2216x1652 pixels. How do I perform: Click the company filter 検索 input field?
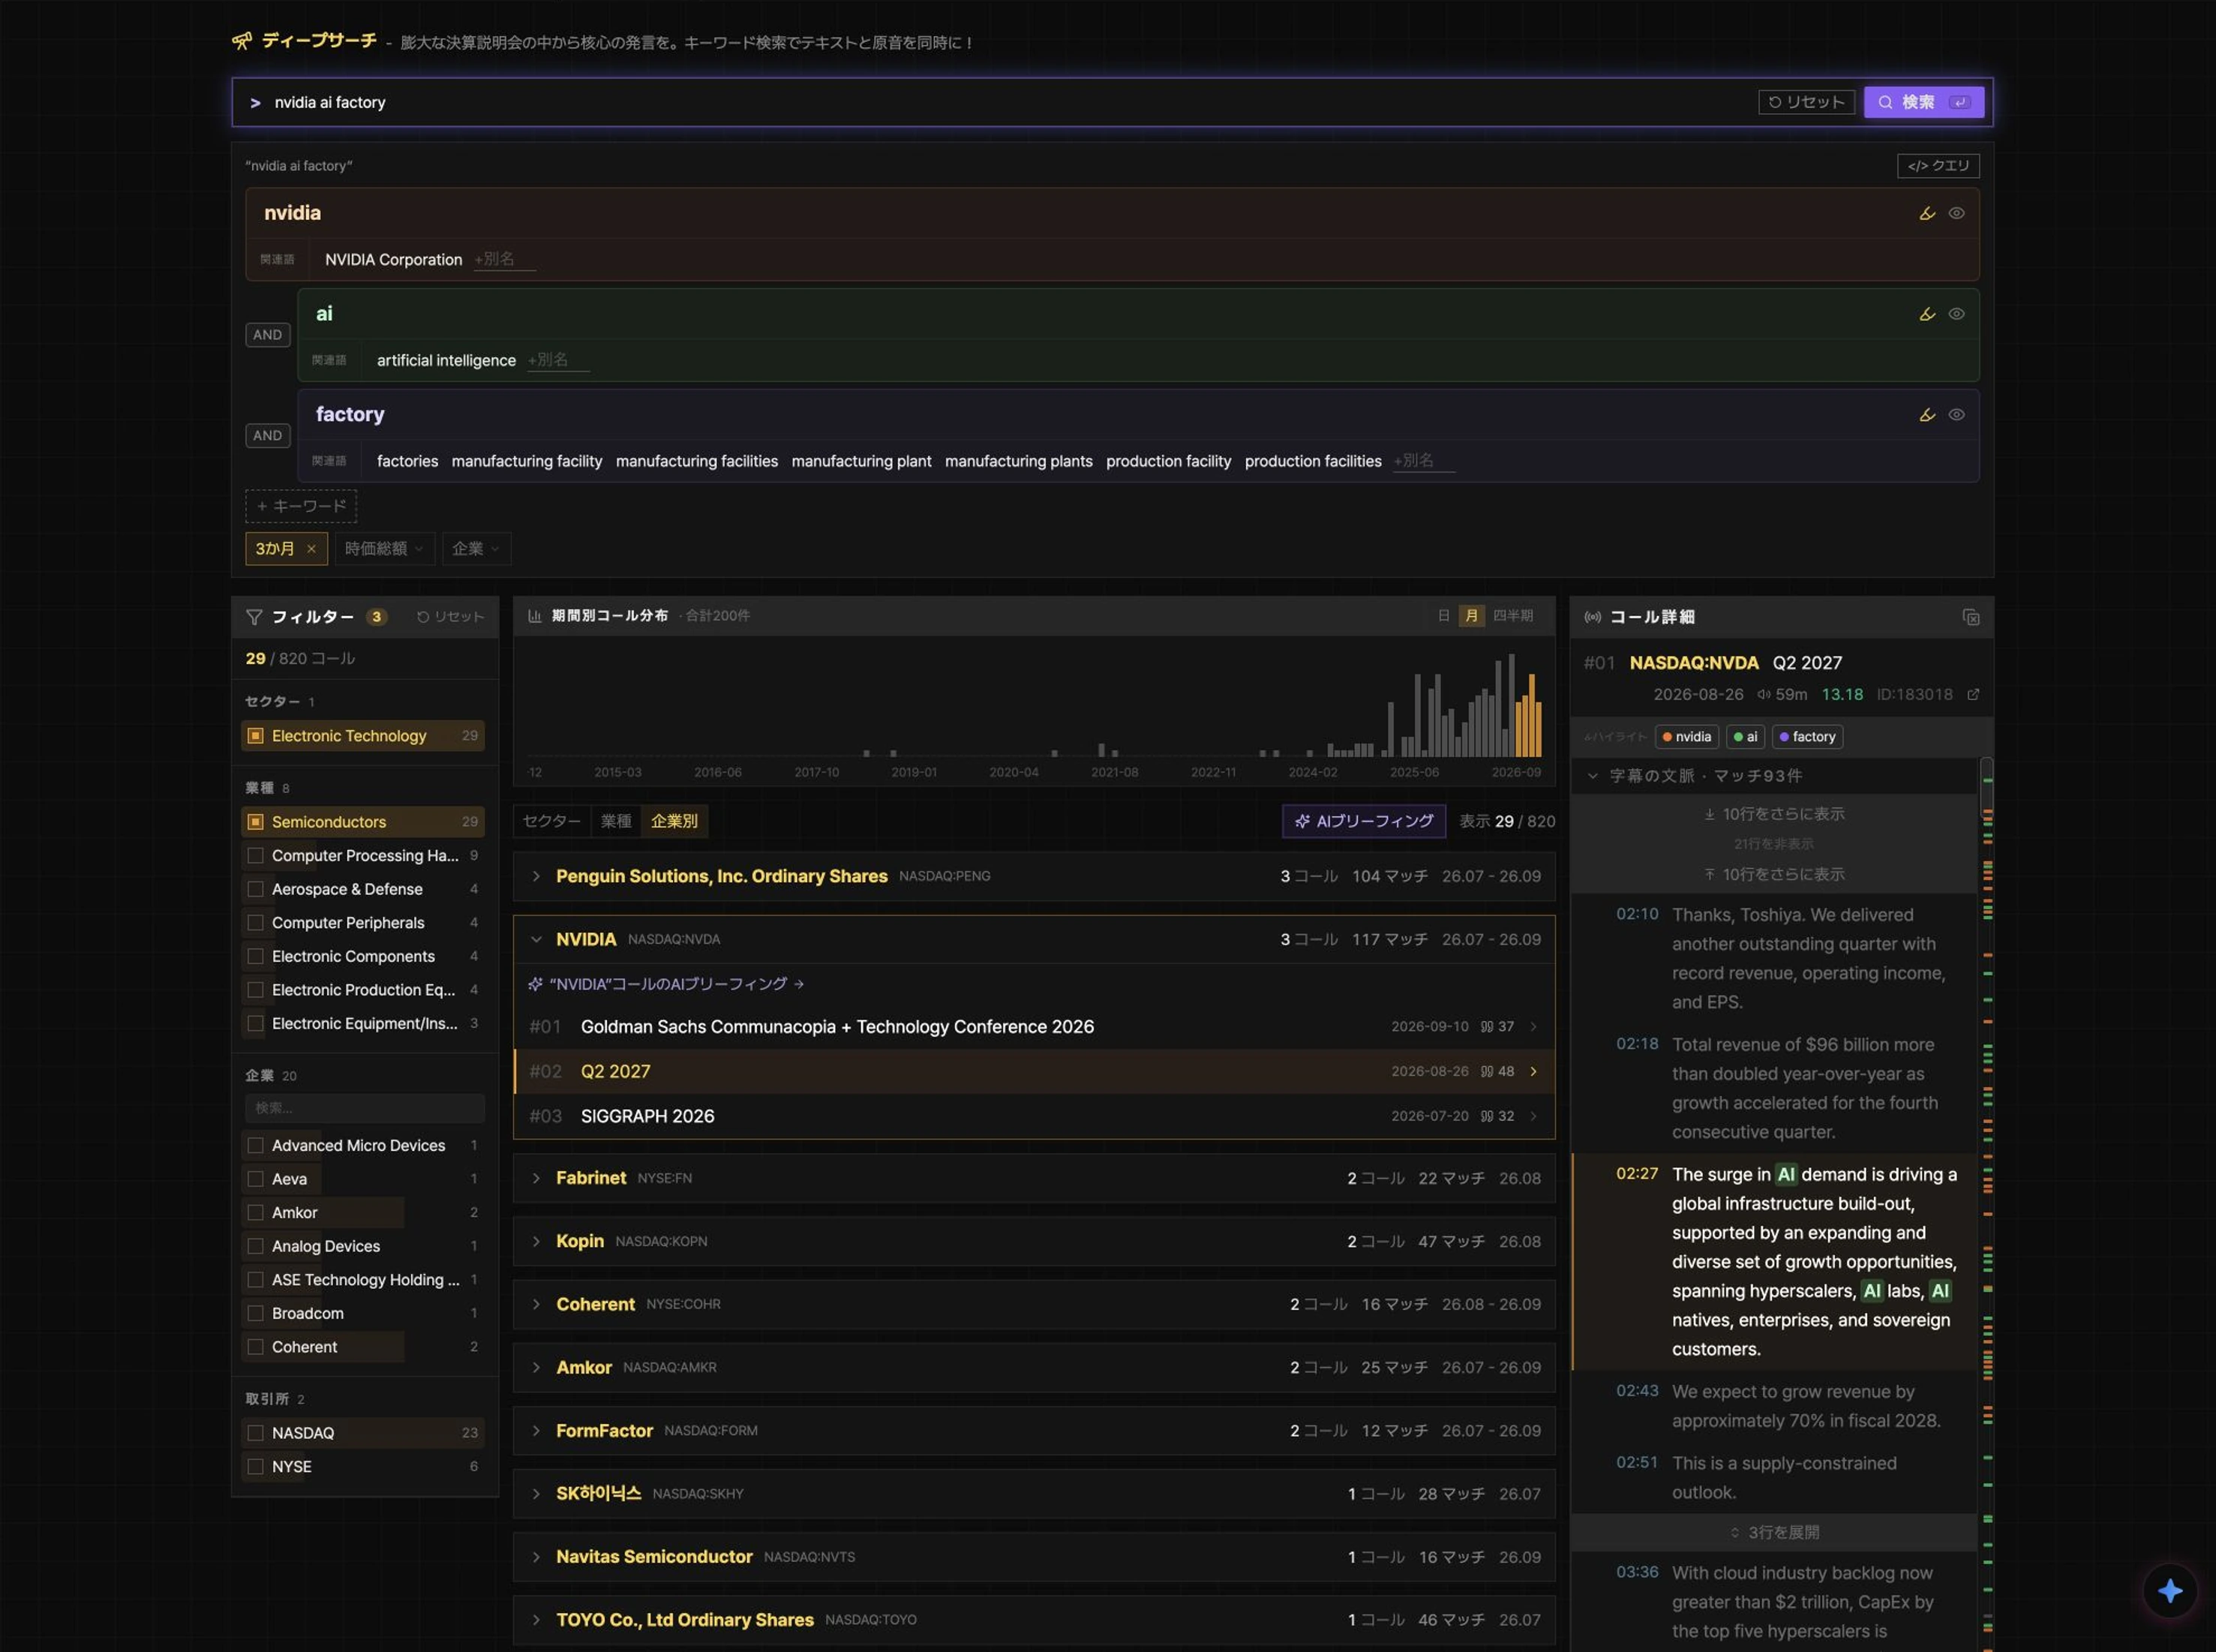click(x=364, y=1108)
